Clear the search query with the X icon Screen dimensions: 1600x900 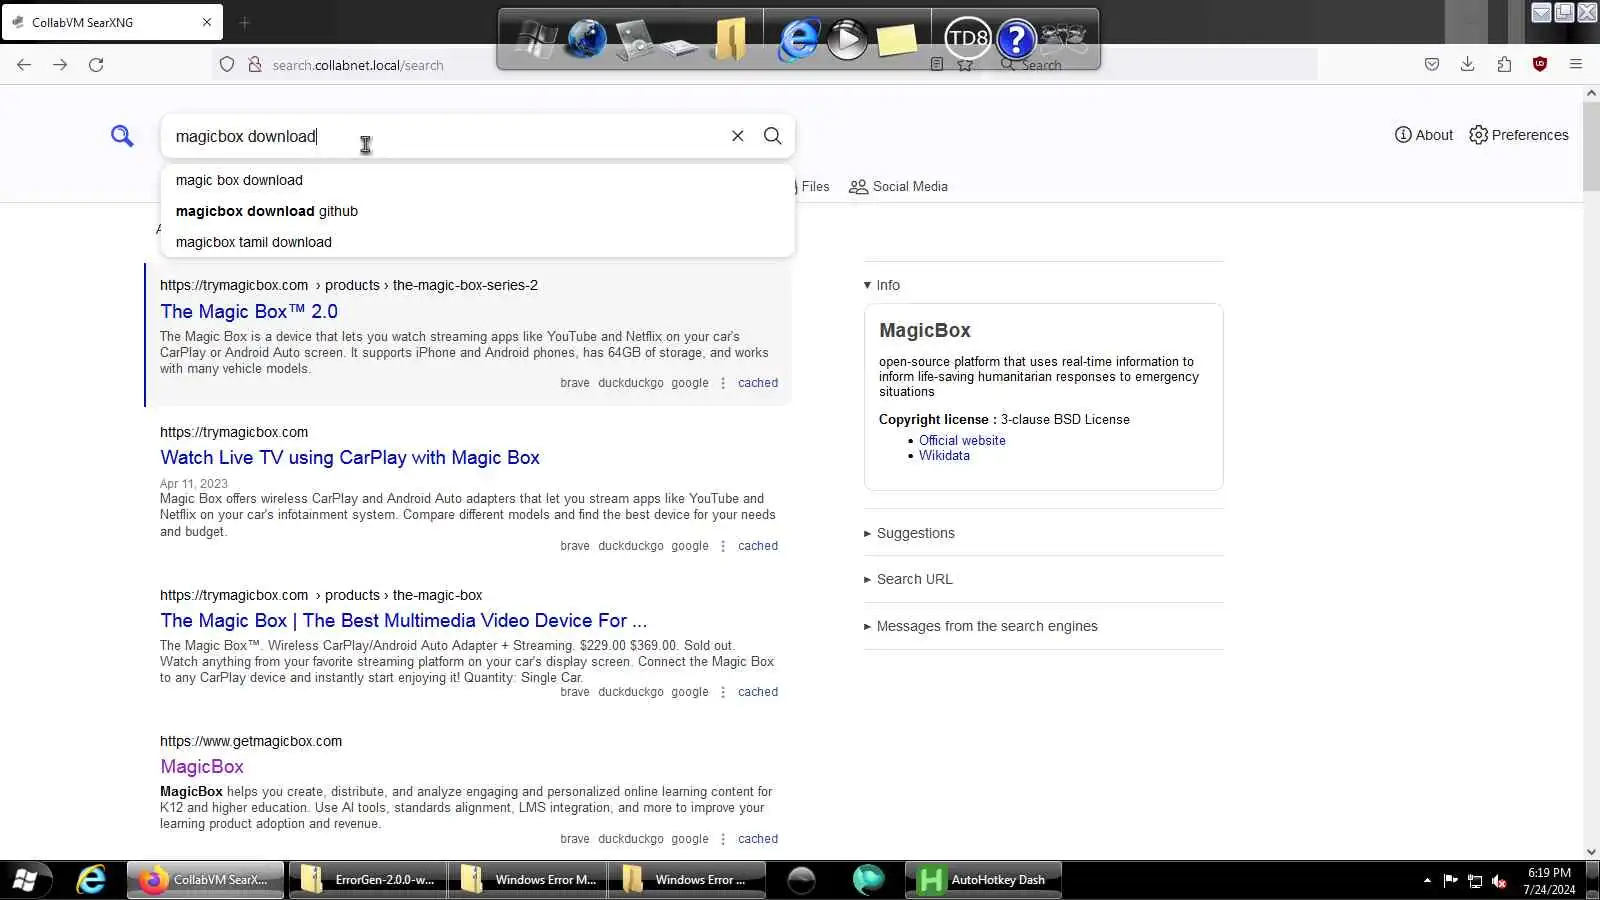click(x=737, y=136)
